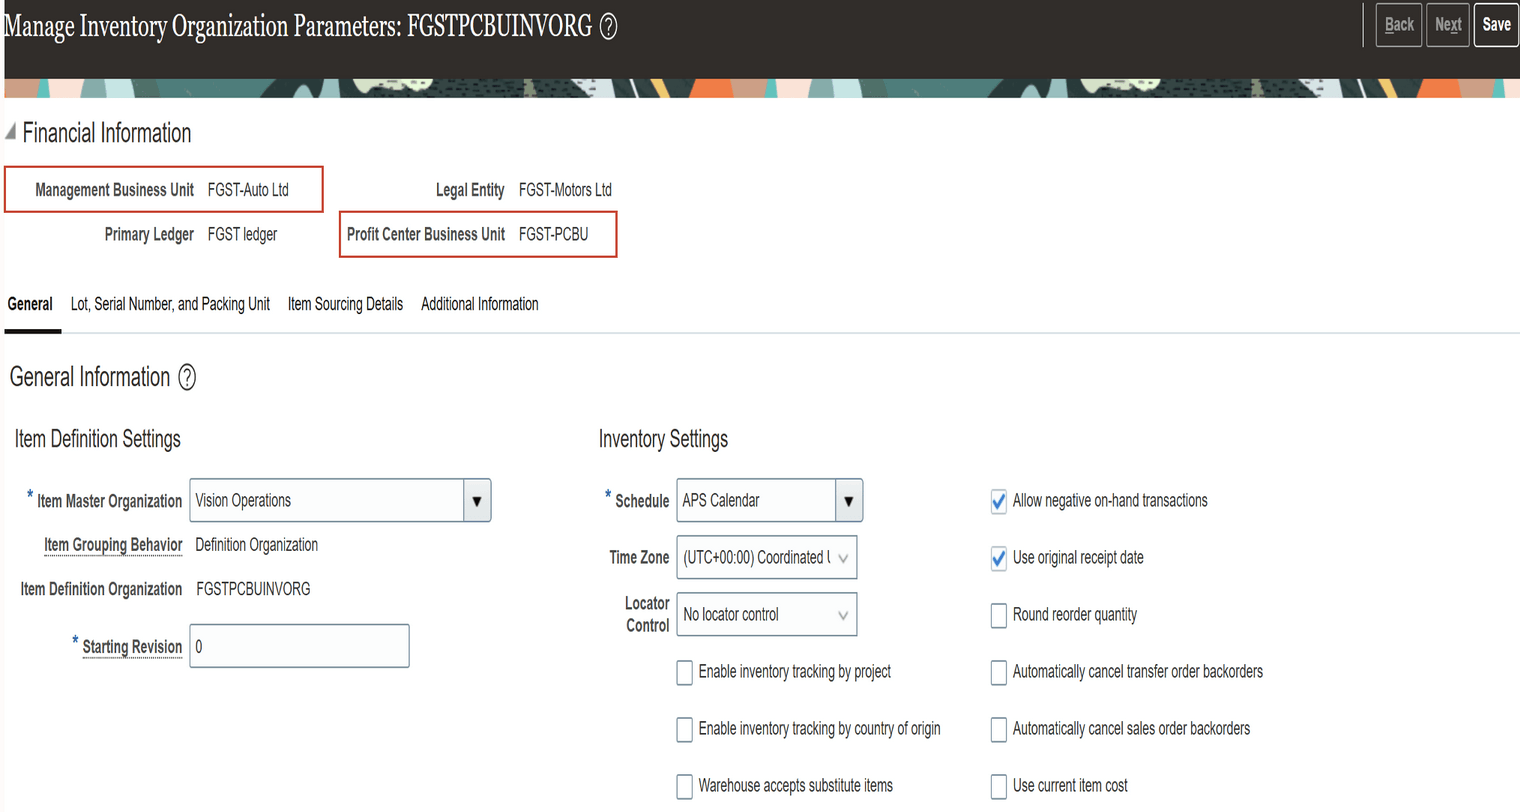The height and width of the screenshot is (812, 1520).
Task: Enable Round reorder quantity
Action: tap(998, 616)
